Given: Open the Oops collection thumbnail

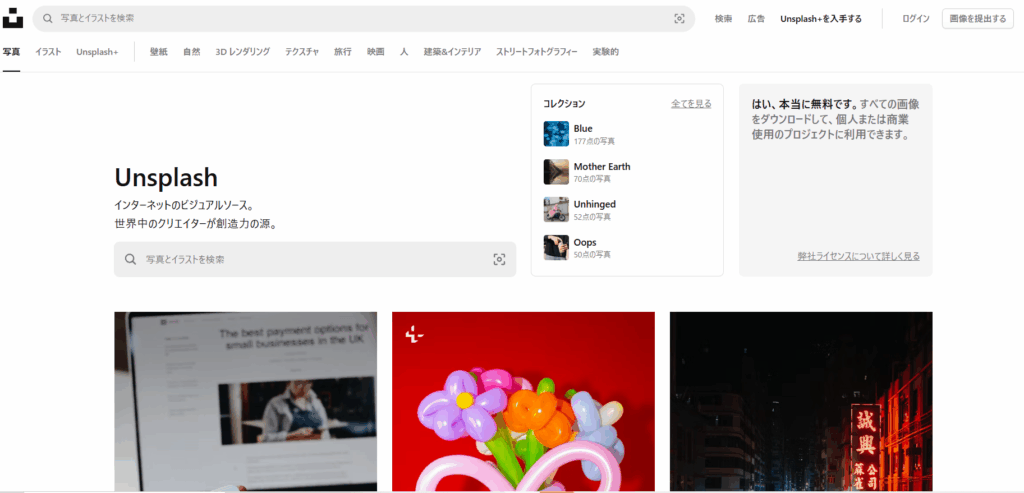Looking at the screenshot, I should (556, 247).
